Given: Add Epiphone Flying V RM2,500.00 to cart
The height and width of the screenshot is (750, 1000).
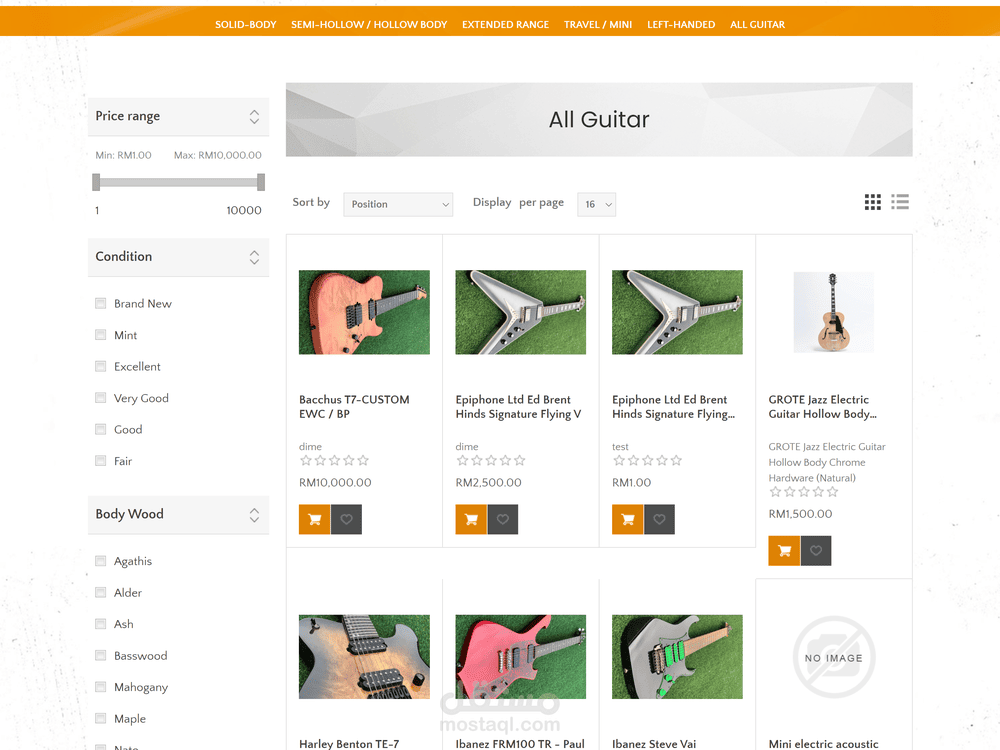Looking at the screenshot, I should coord(471,519).
